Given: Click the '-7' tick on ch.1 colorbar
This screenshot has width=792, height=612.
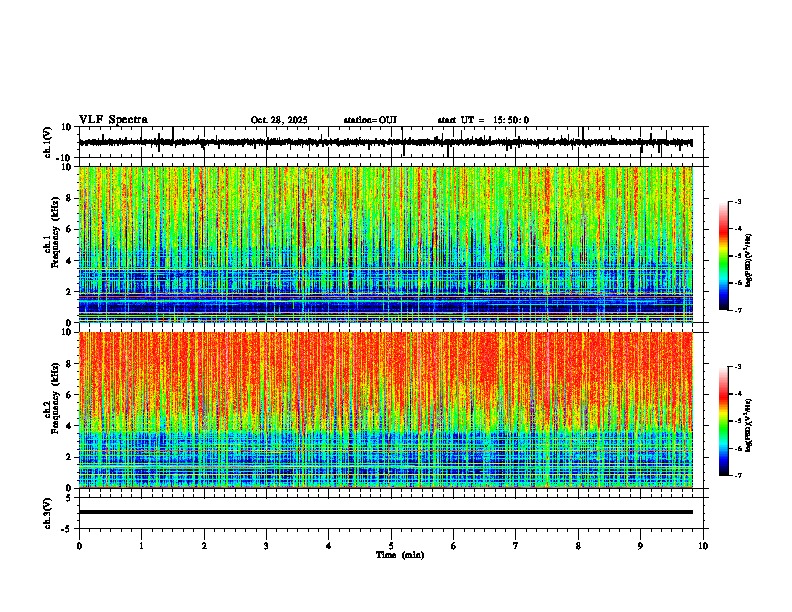Looking at the screenshot, I should pyautogui.click(x=738, y=310).
